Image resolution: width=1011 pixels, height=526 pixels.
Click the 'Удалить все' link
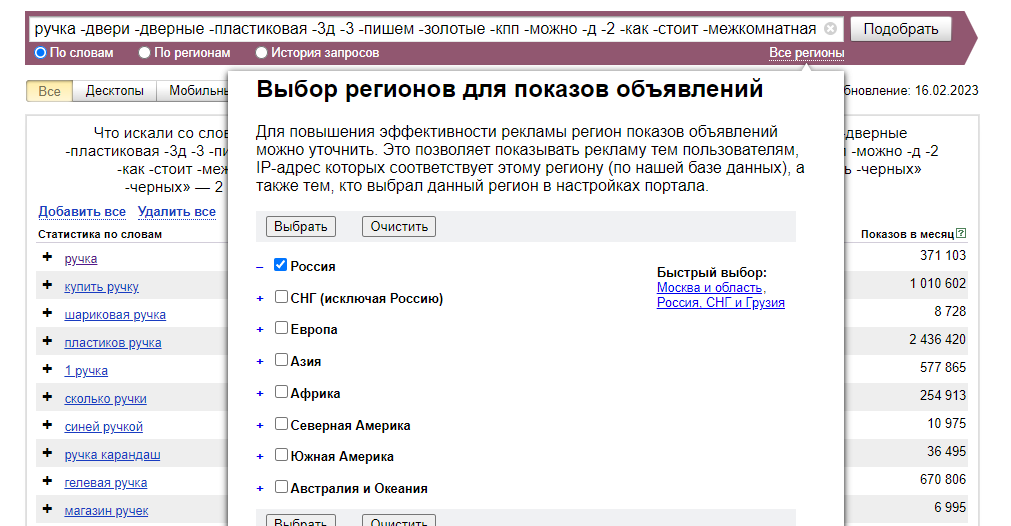177,211
